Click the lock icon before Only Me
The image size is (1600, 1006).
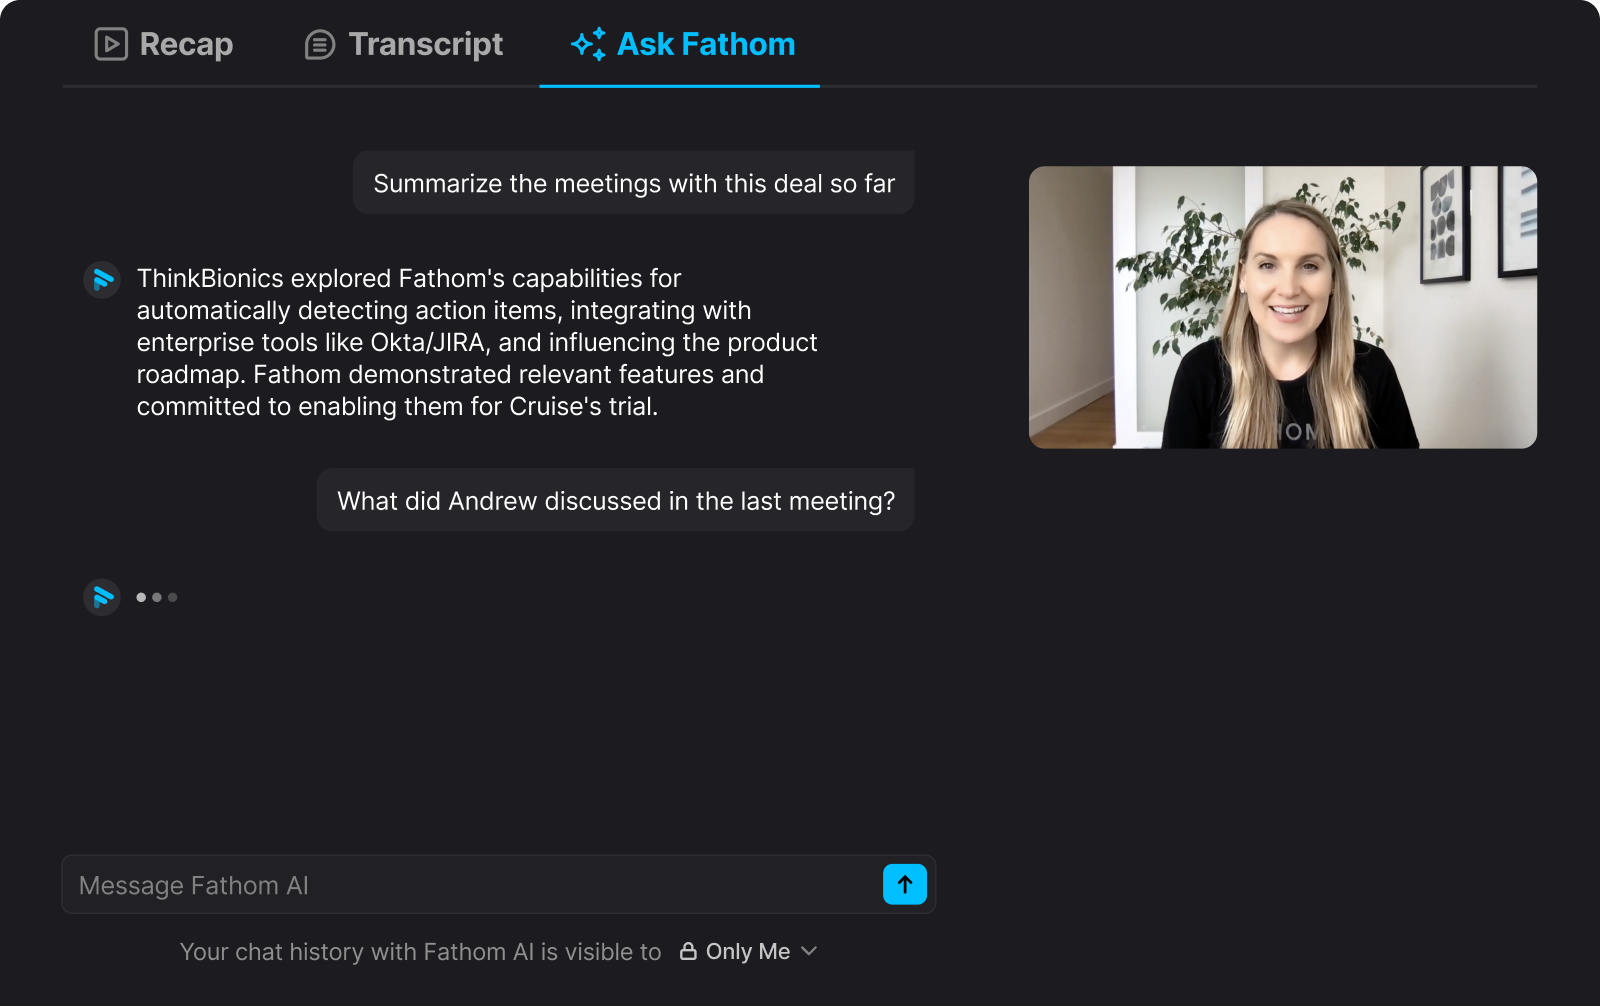click(688, 951)
